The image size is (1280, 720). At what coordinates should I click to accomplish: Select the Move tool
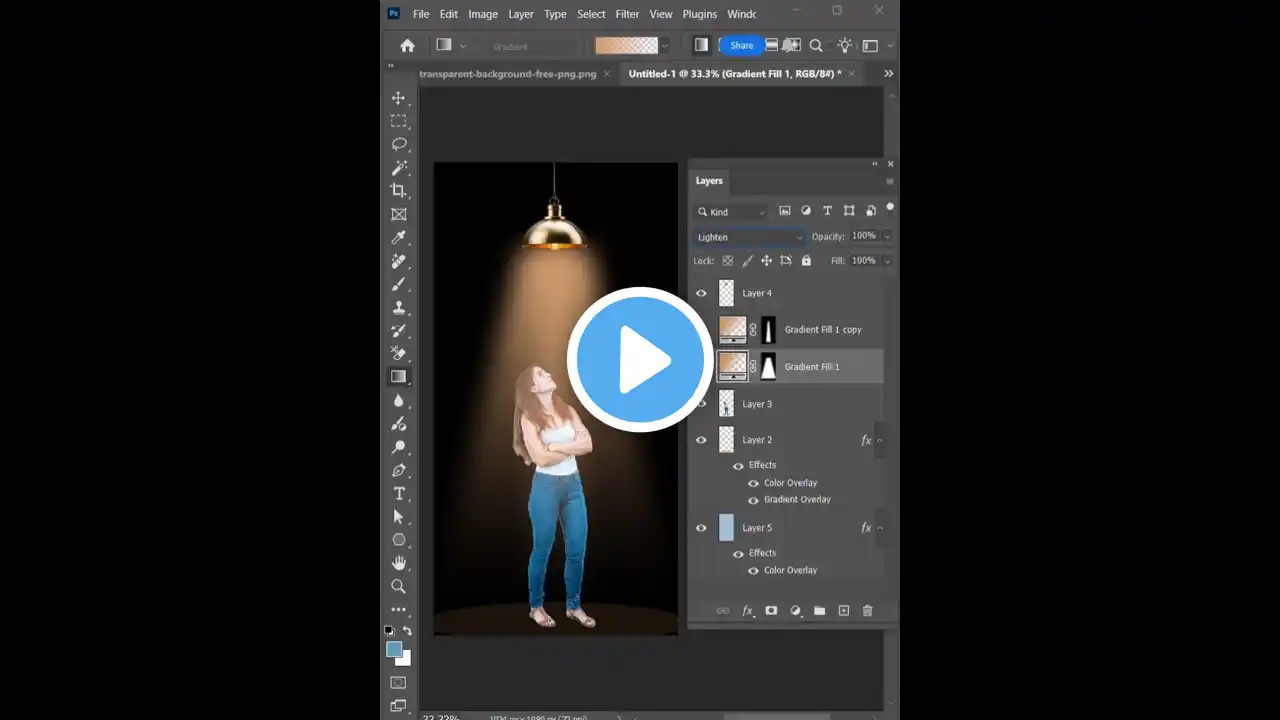coord(398,98)
